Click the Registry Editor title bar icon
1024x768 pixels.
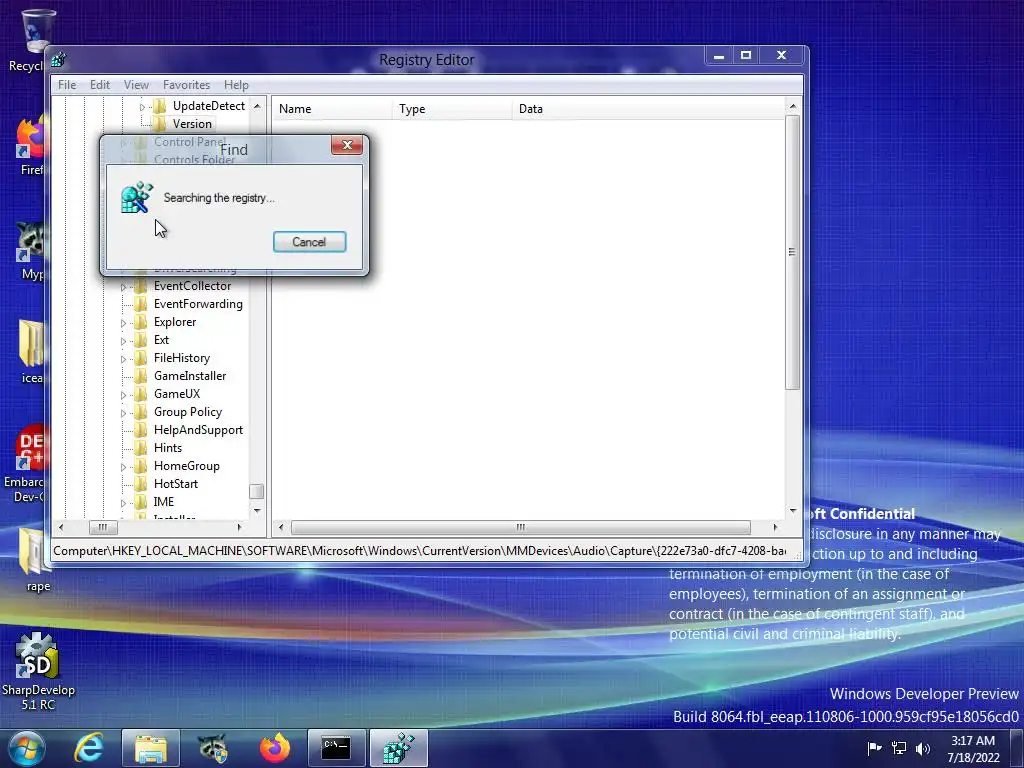pos(59,59)
